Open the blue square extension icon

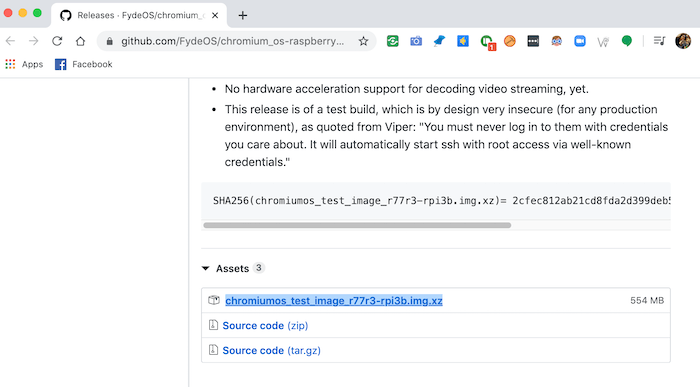pyautogui.click(x=463, y=41)
